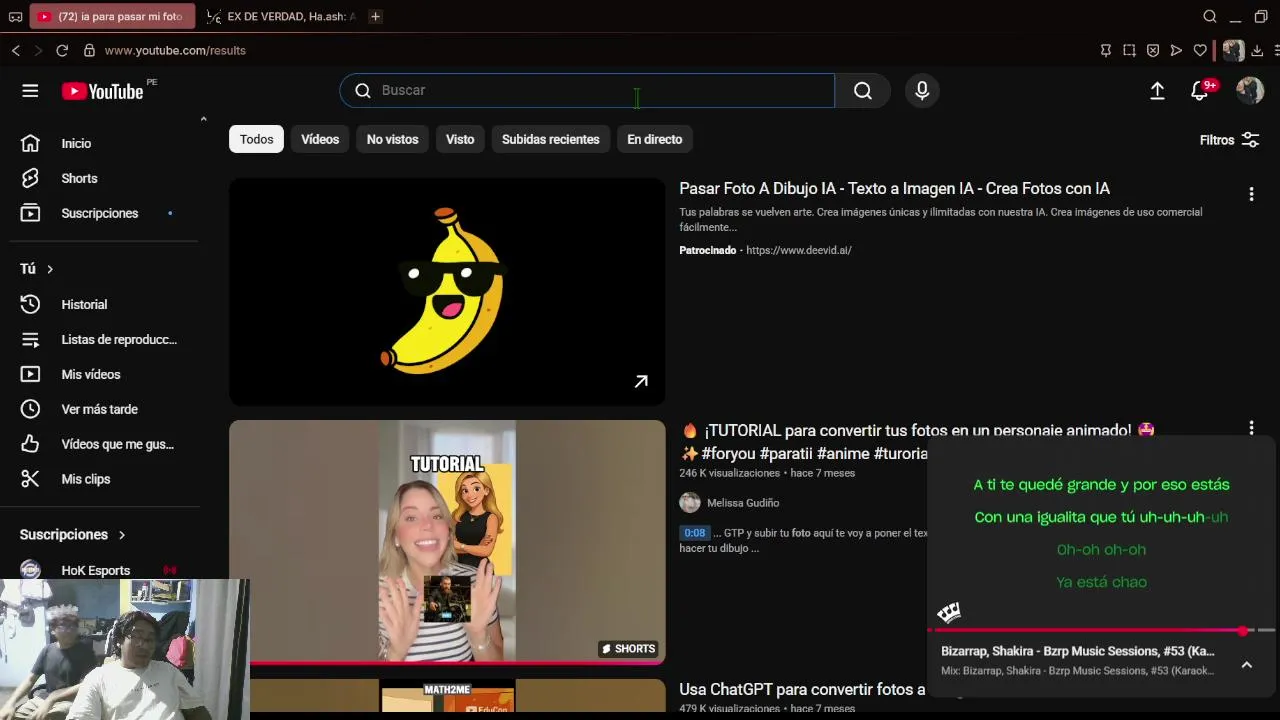Viewport: 1280px width, 720px height.
Task: Open Listas de reproducción in sidebar
Action: pos(118,340)
